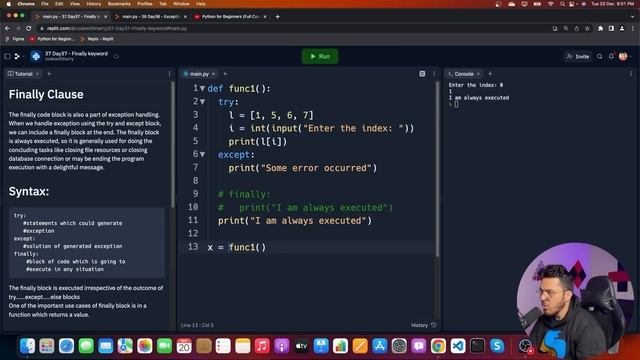Run the Python program with the Run button
Image resolution: width=640 pixels, height=360 pixels.
[x=320, y=56]
